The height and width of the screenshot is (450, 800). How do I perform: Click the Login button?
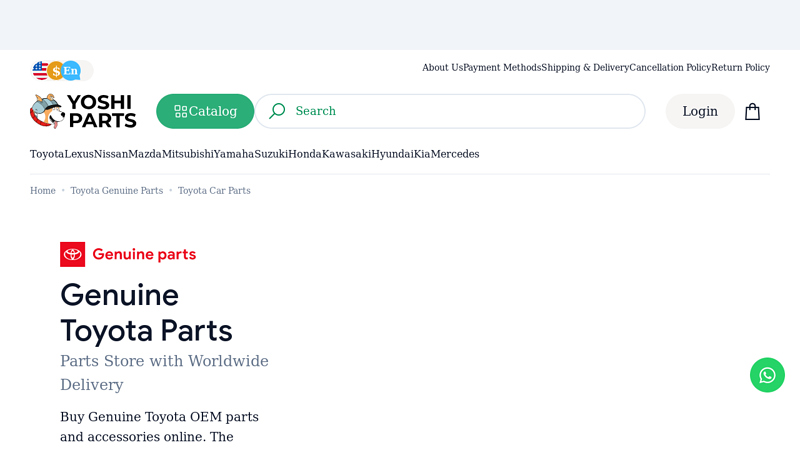700,111
